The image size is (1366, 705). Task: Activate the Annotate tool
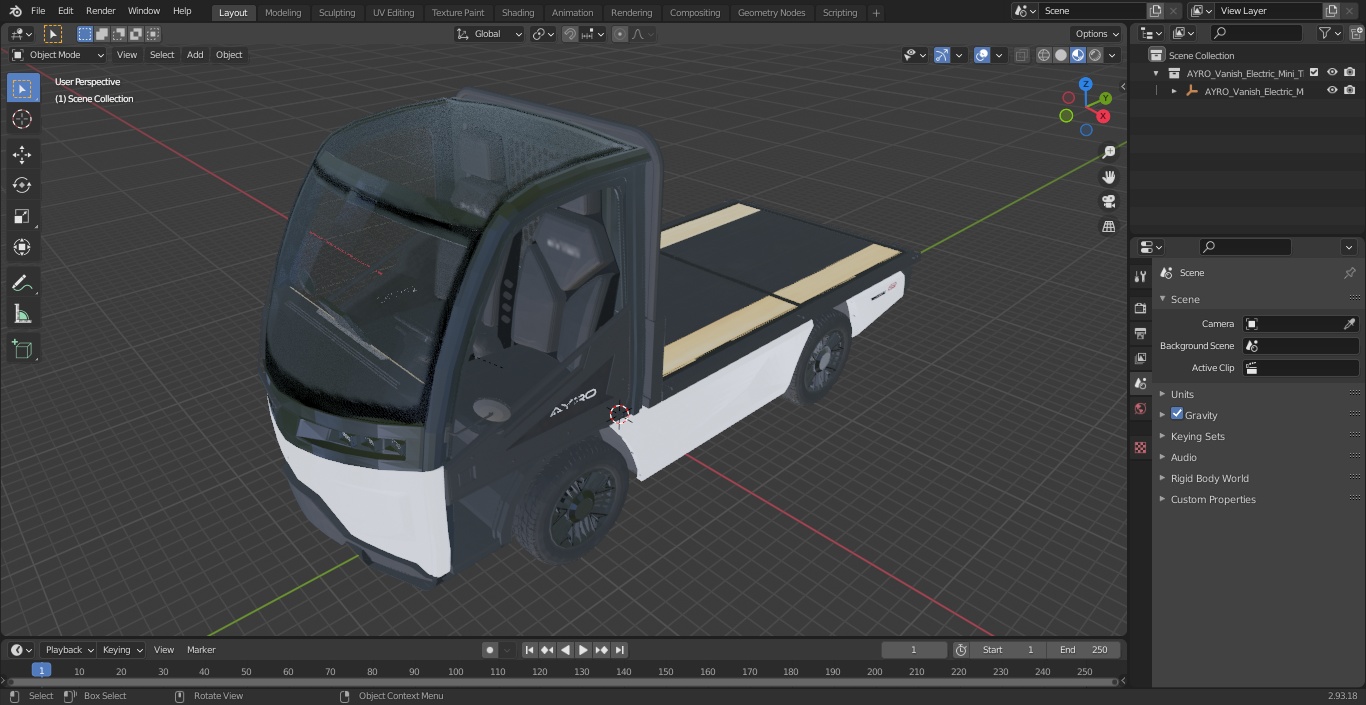point(22,283)
